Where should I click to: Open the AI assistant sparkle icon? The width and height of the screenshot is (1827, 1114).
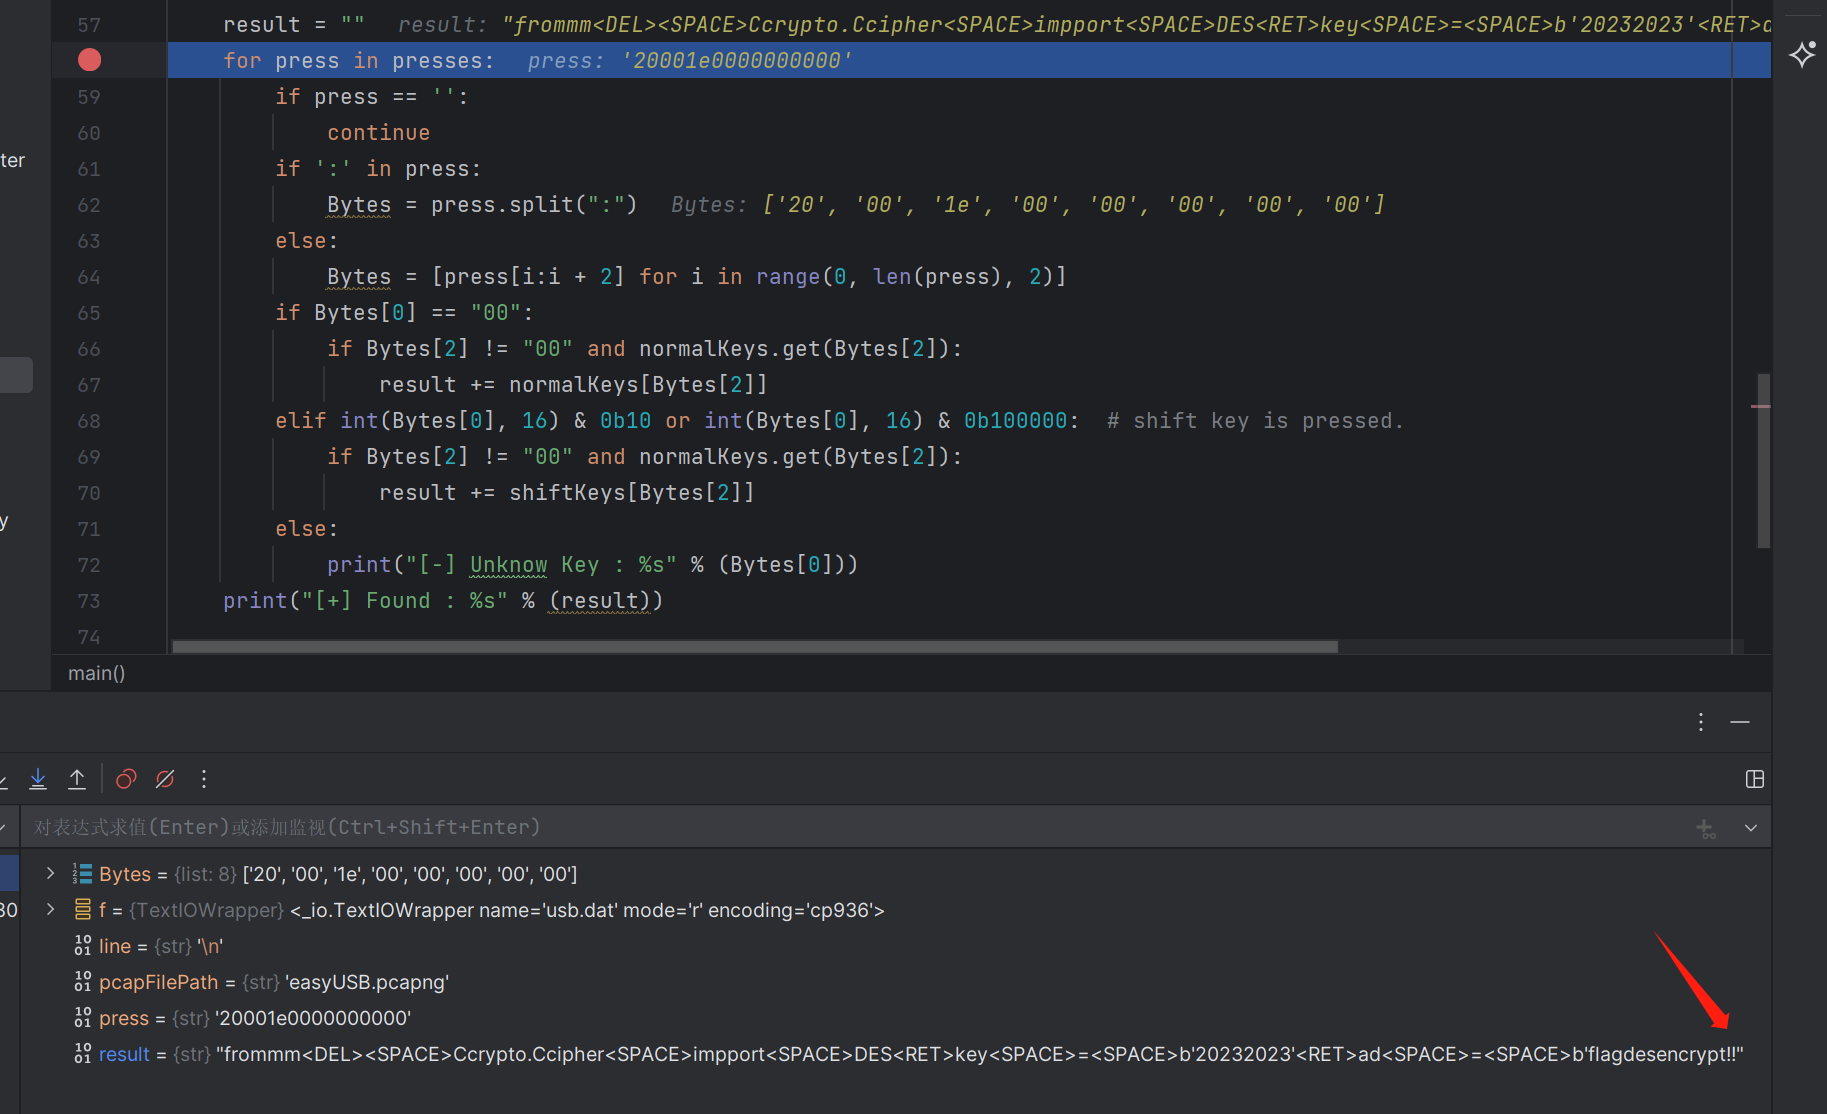[1802, 54]
